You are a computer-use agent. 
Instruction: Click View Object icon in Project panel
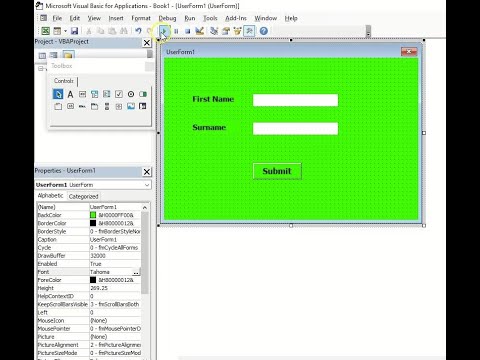(x=53, y=55)
